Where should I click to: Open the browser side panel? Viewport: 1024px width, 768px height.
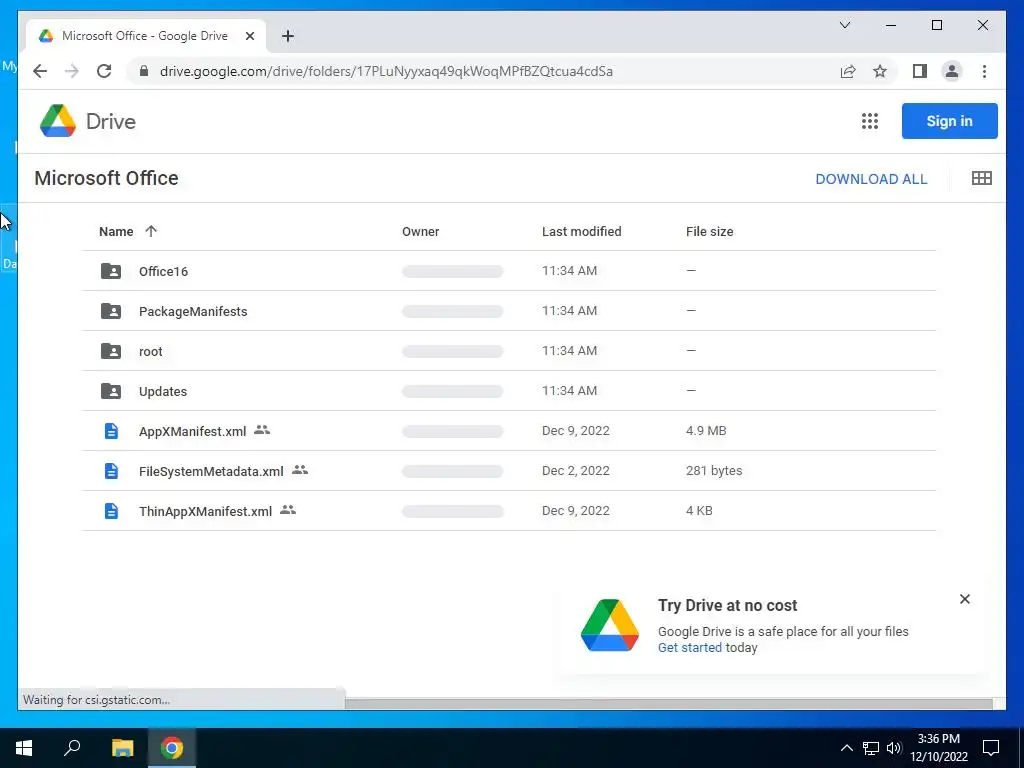click(x=920, y=71)
